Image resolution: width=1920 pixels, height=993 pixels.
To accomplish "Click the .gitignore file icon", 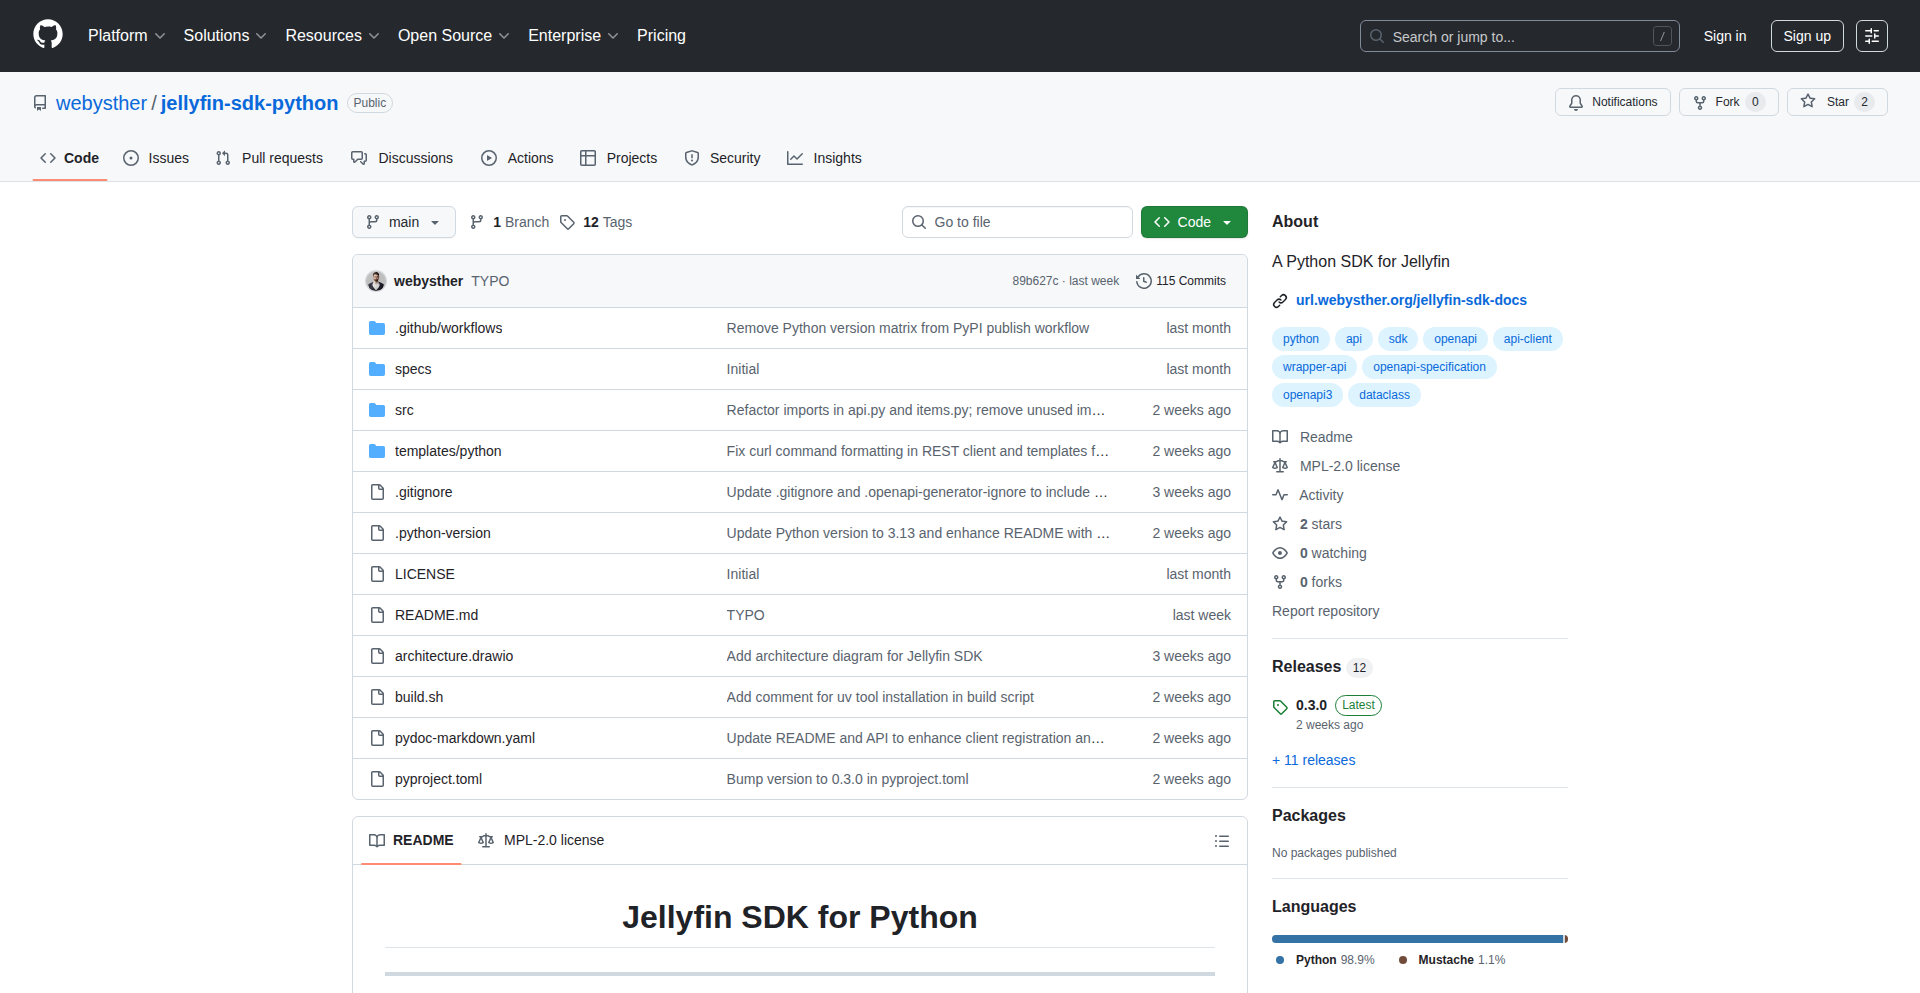I will point(377,492).
